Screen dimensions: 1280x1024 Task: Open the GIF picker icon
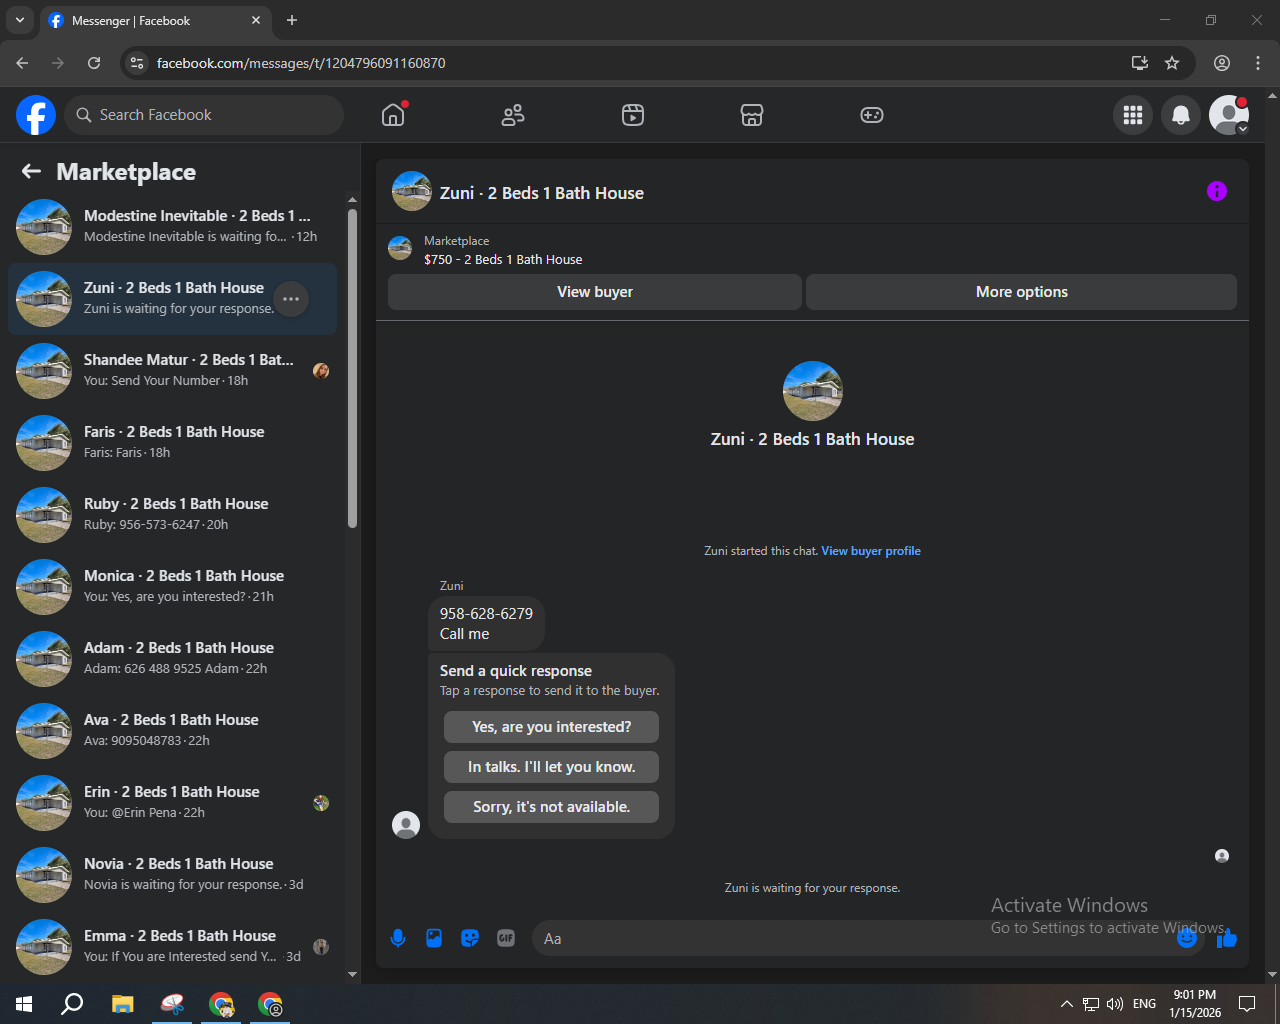click(506, 938)
